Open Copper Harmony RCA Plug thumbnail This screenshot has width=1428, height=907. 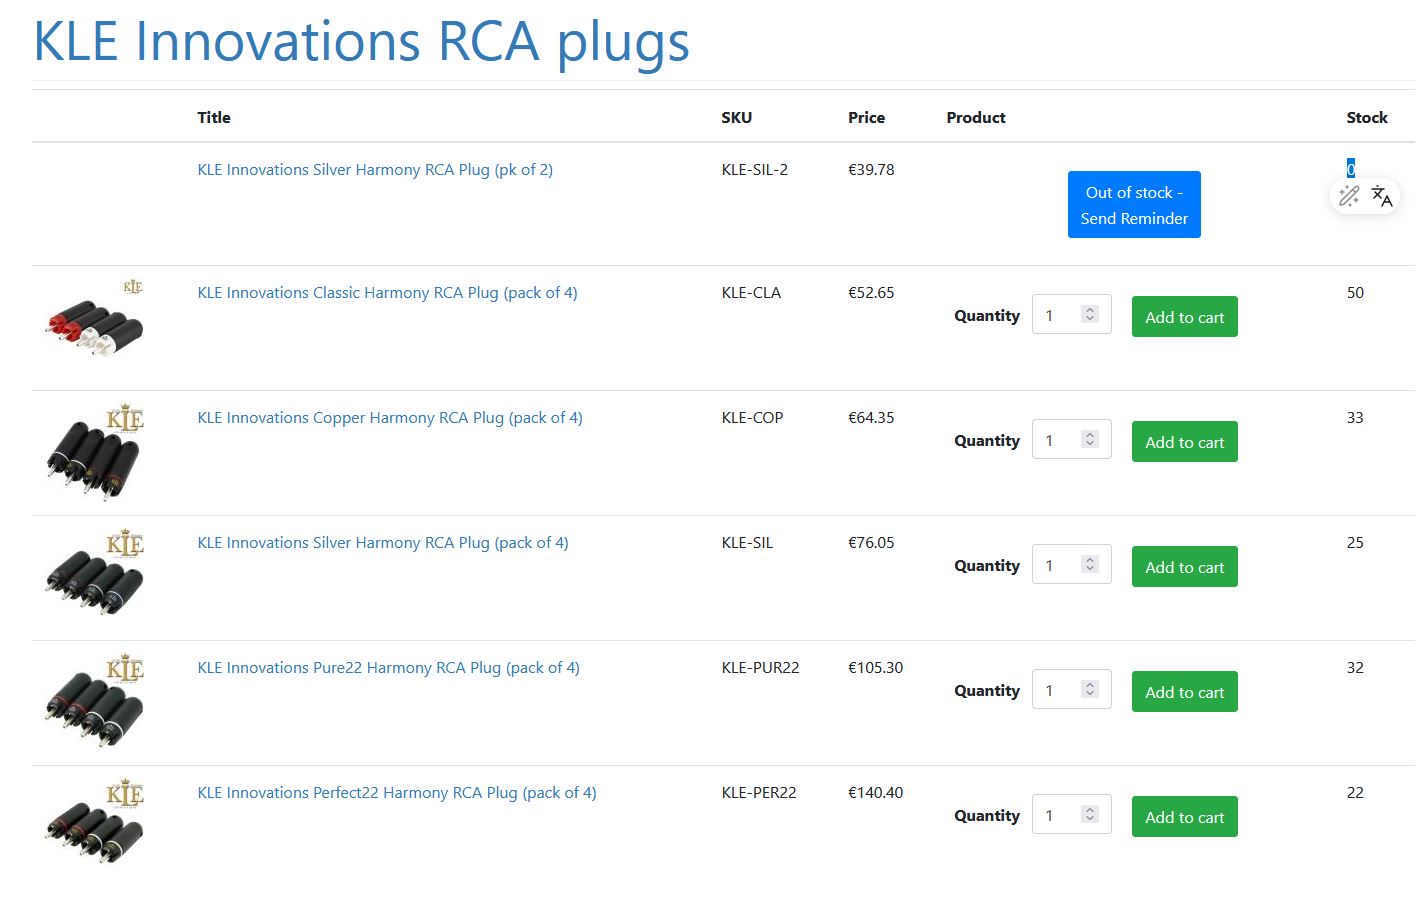[95, 453]
